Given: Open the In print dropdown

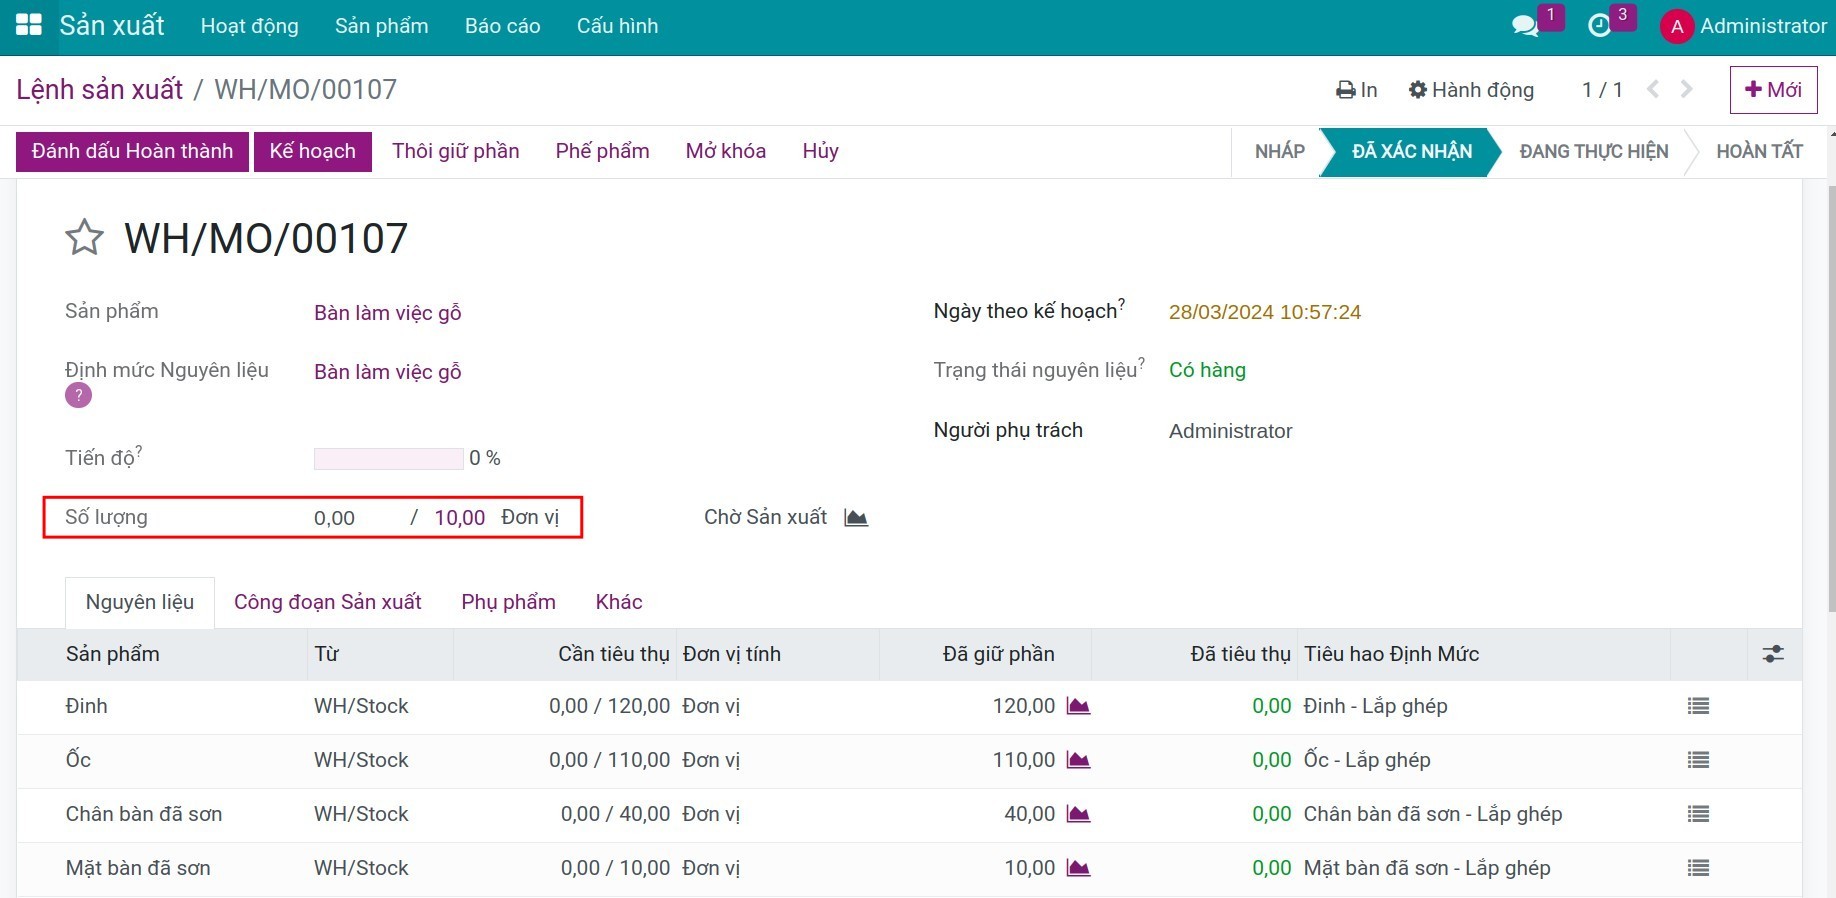Looking at the screenshot, I should [x=1357, y=90].
